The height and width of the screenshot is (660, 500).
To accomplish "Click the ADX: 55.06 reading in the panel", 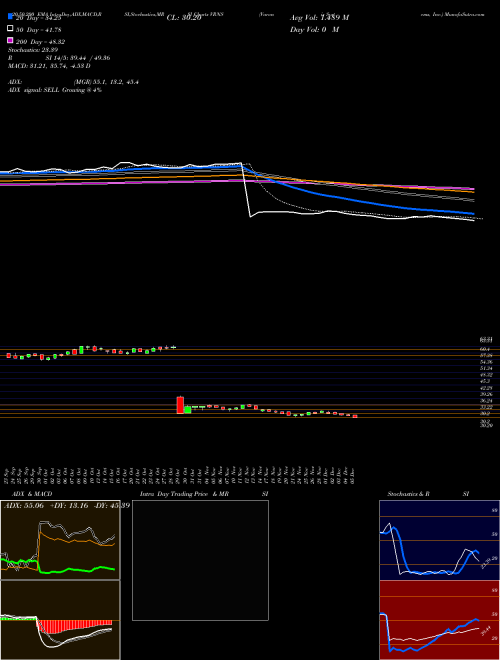I will (24, 506).
